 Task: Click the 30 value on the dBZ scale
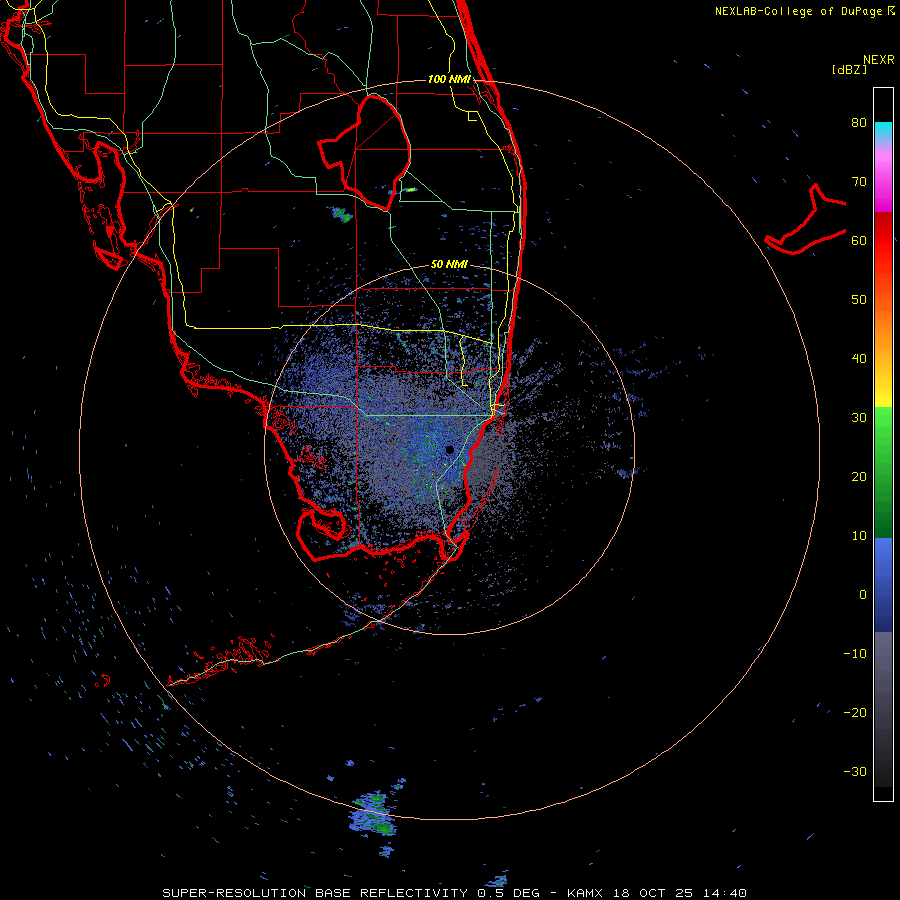[x=859, y=418]
